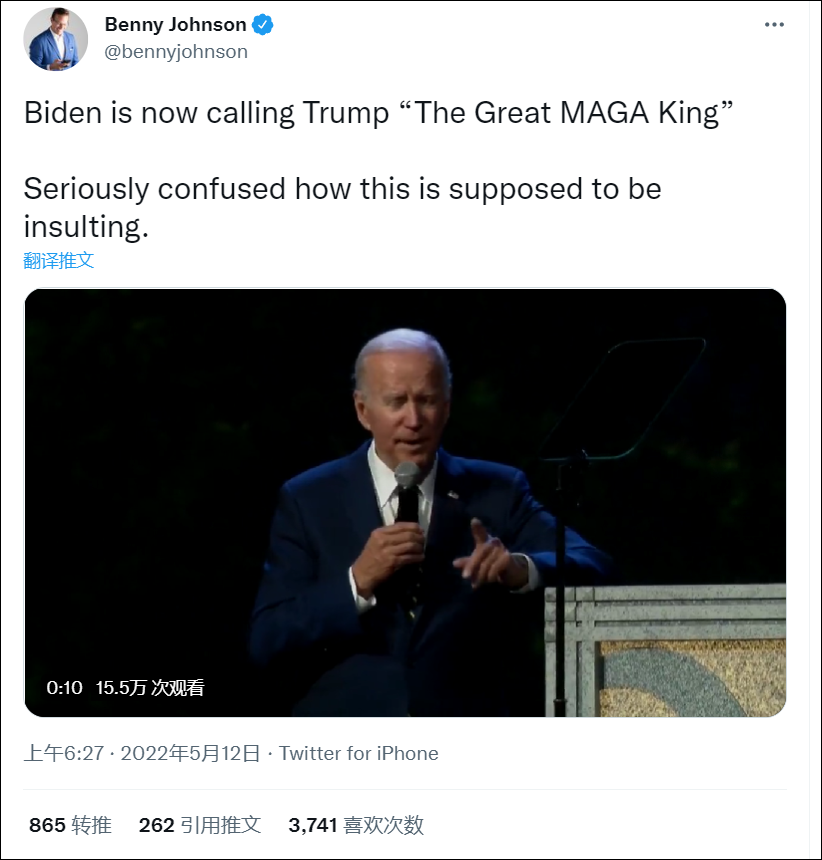
Task: Play the Biden speech video
Action: pos(405,502)
